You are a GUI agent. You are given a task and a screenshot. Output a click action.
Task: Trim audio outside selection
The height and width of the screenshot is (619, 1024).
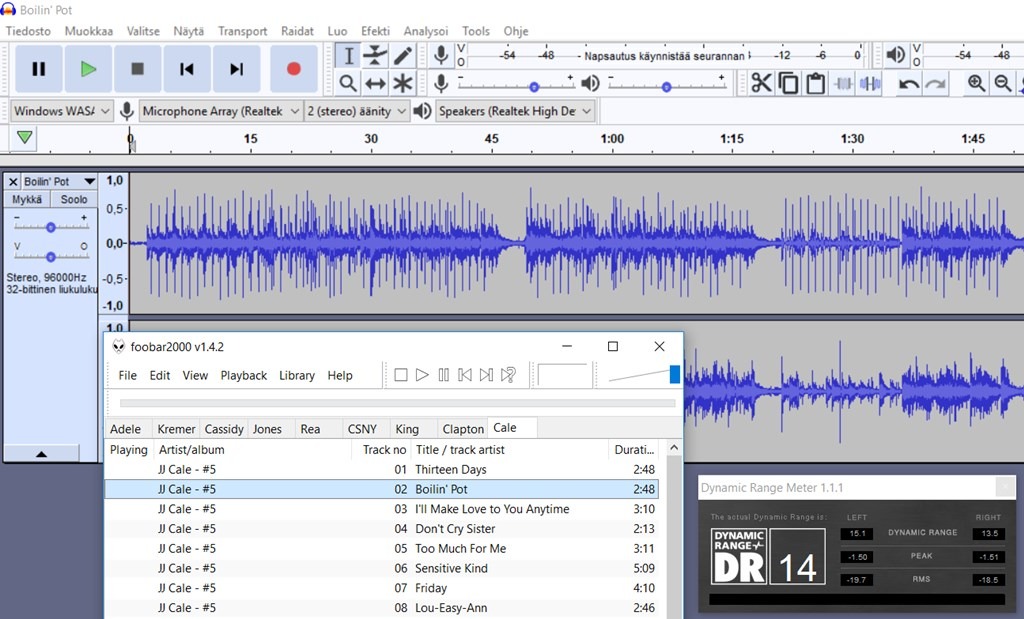(843, 84)
